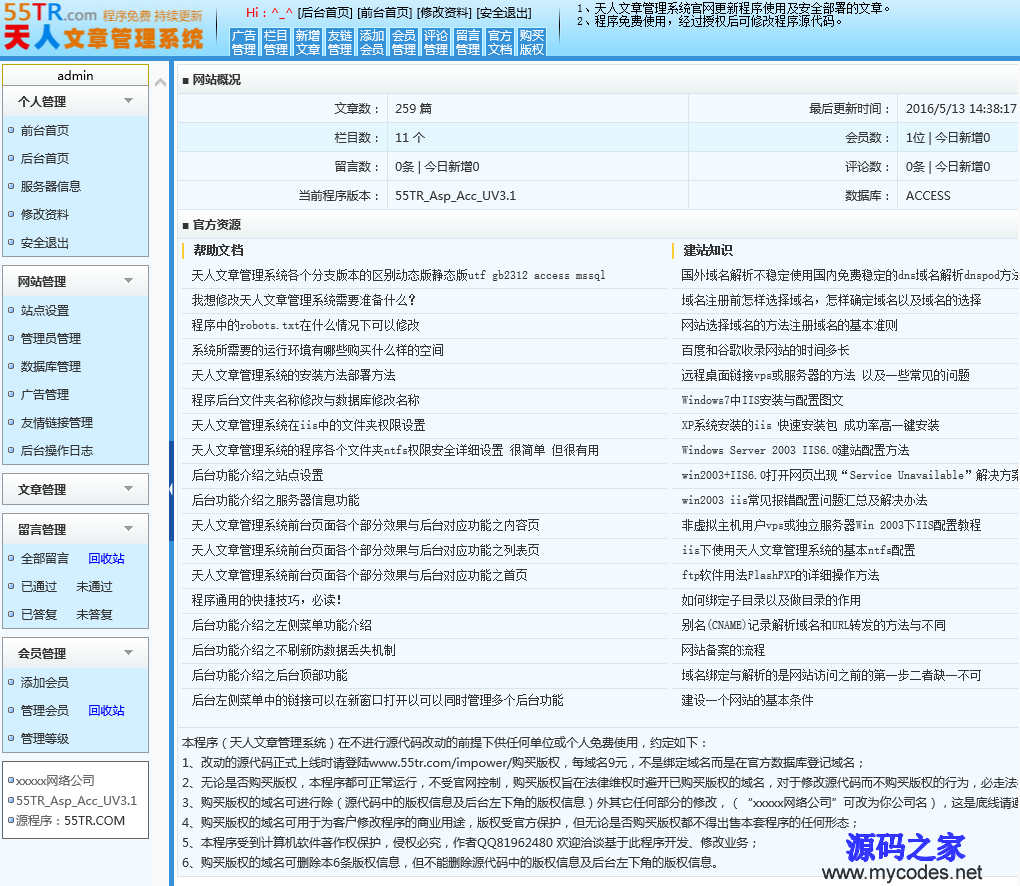Open 全部留言 in the sidebar
This screenshot has width=1020, height=886.
tap(44, 558)
